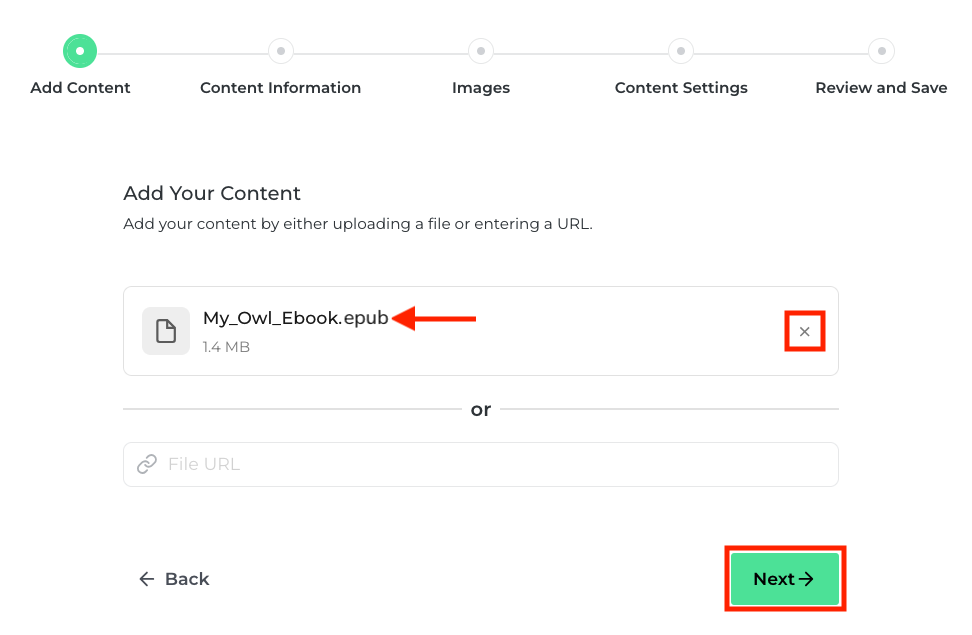The image size is (972, 635).
Task: Click the chain link icon in URL field
Action: coord(147,464)
